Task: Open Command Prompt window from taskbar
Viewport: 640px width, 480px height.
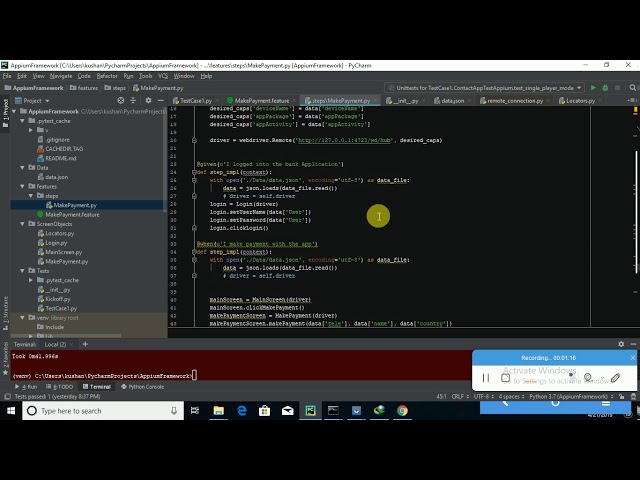Action: coord(333,411)
